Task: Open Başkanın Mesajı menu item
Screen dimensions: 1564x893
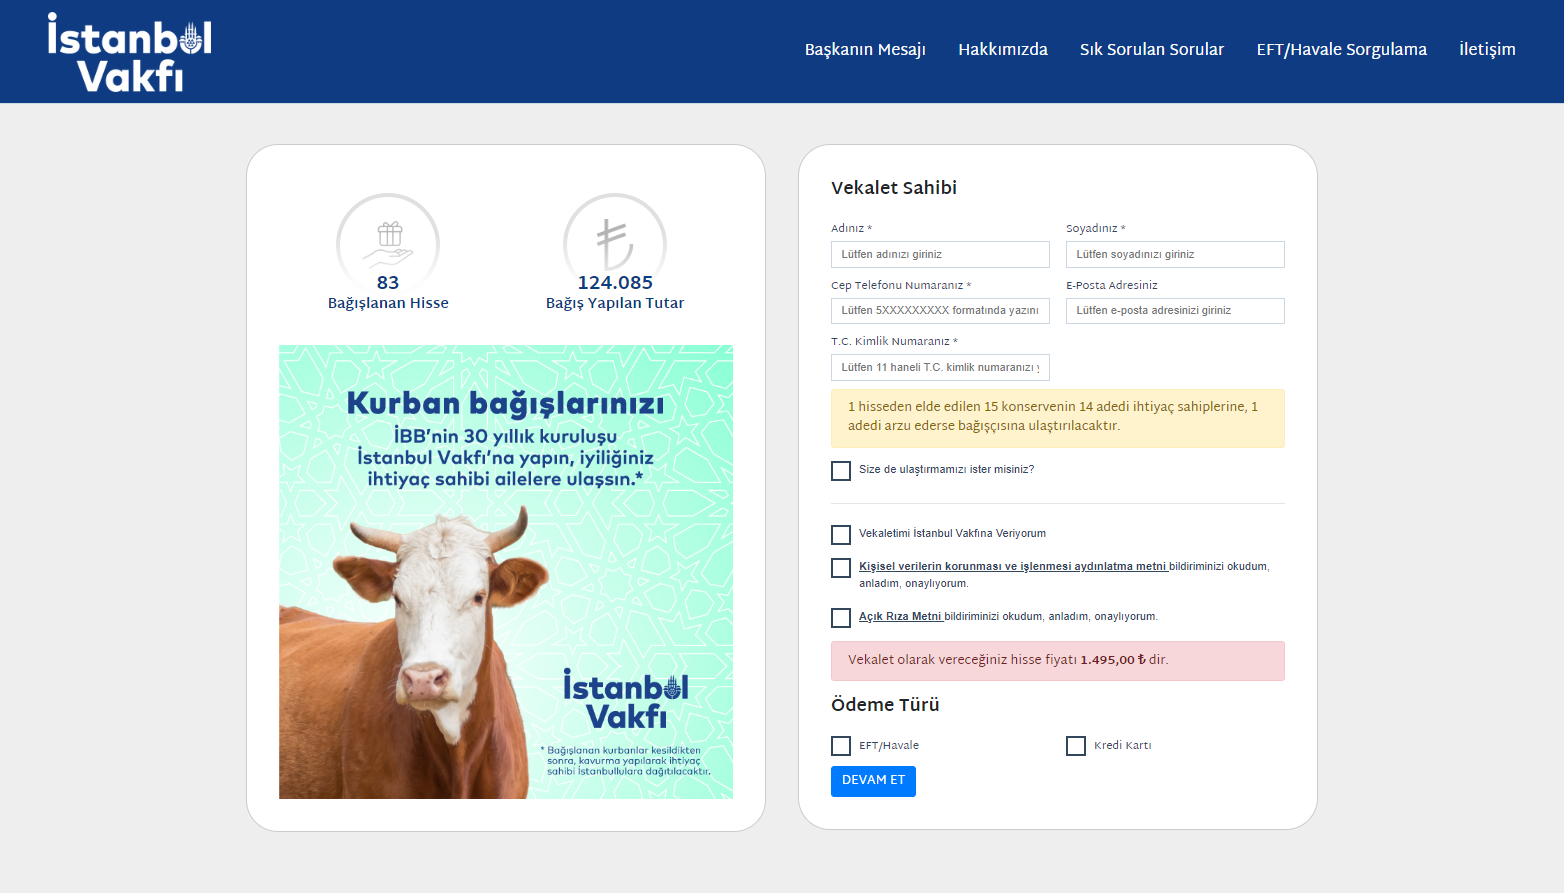Action: click(x=865, y=50)
